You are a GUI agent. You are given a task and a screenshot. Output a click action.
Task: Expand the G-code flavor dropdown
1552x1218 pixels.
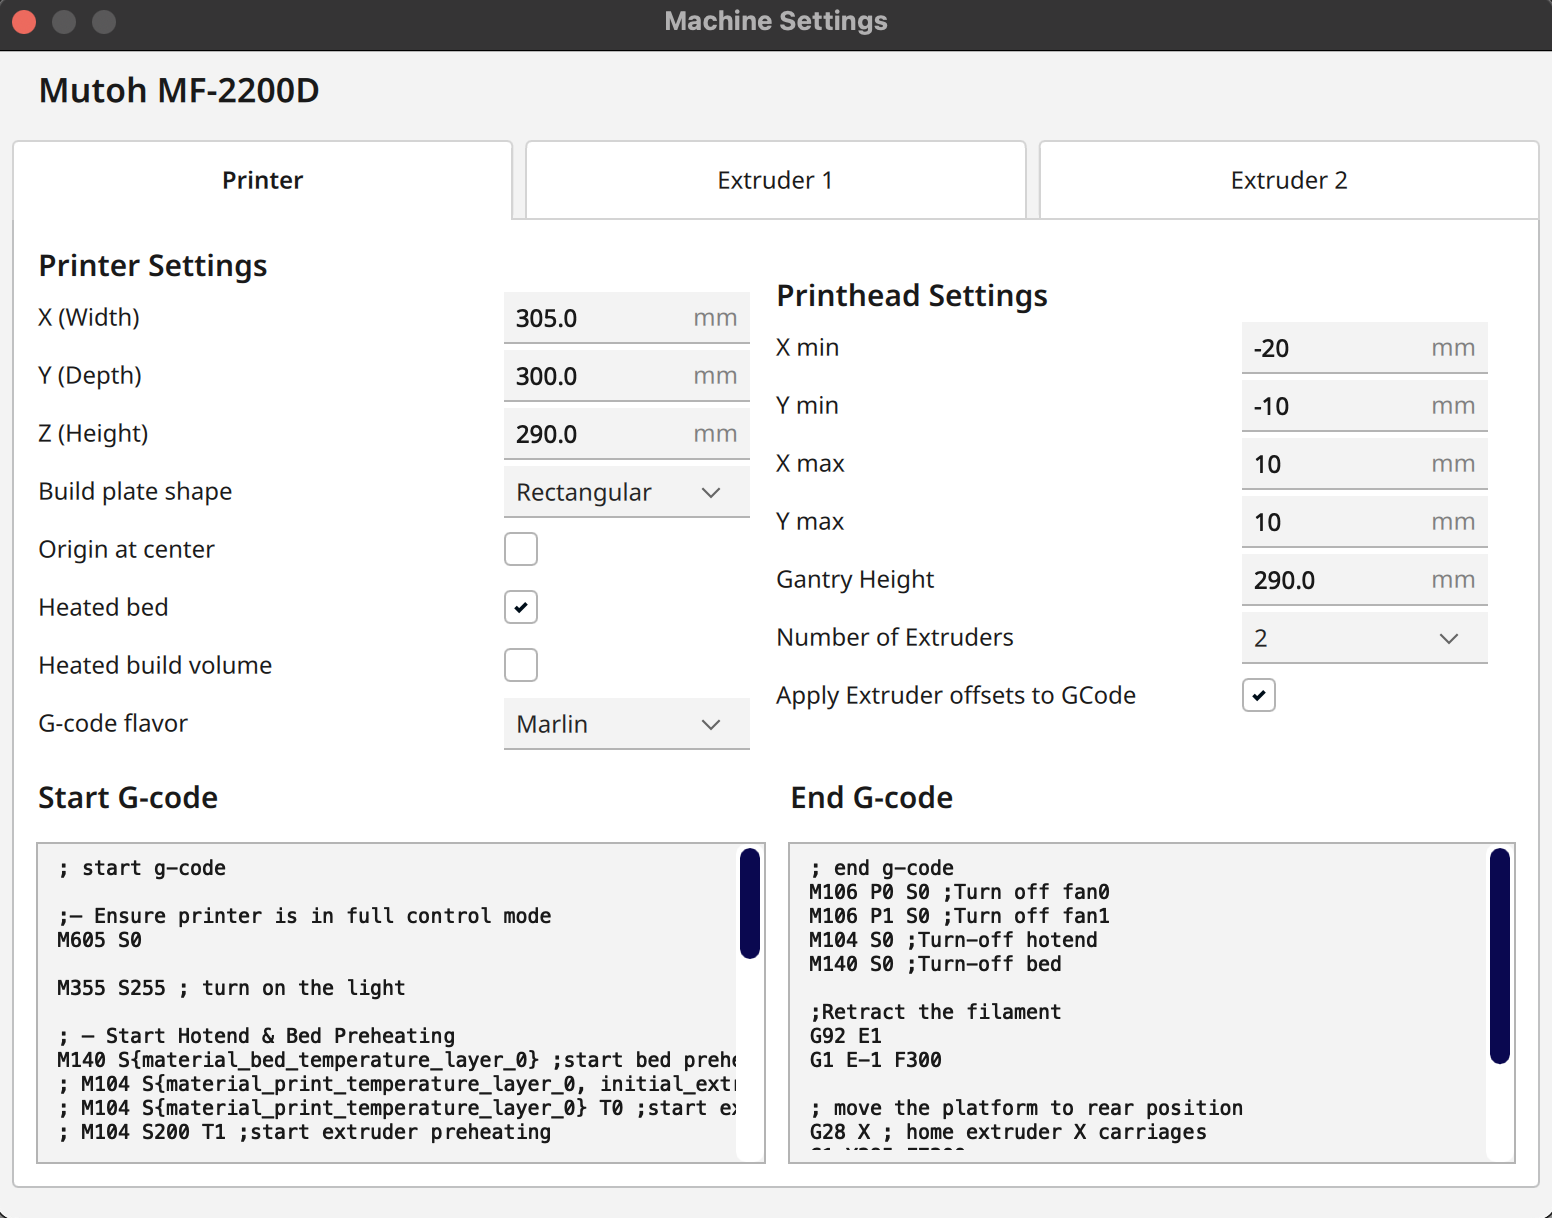click(626, 724)
